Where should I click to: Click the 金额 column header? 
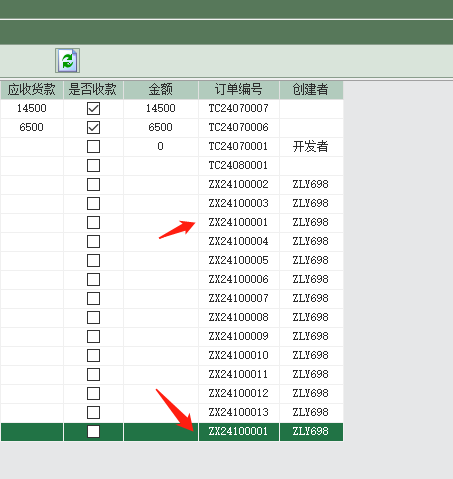[161, 90]
